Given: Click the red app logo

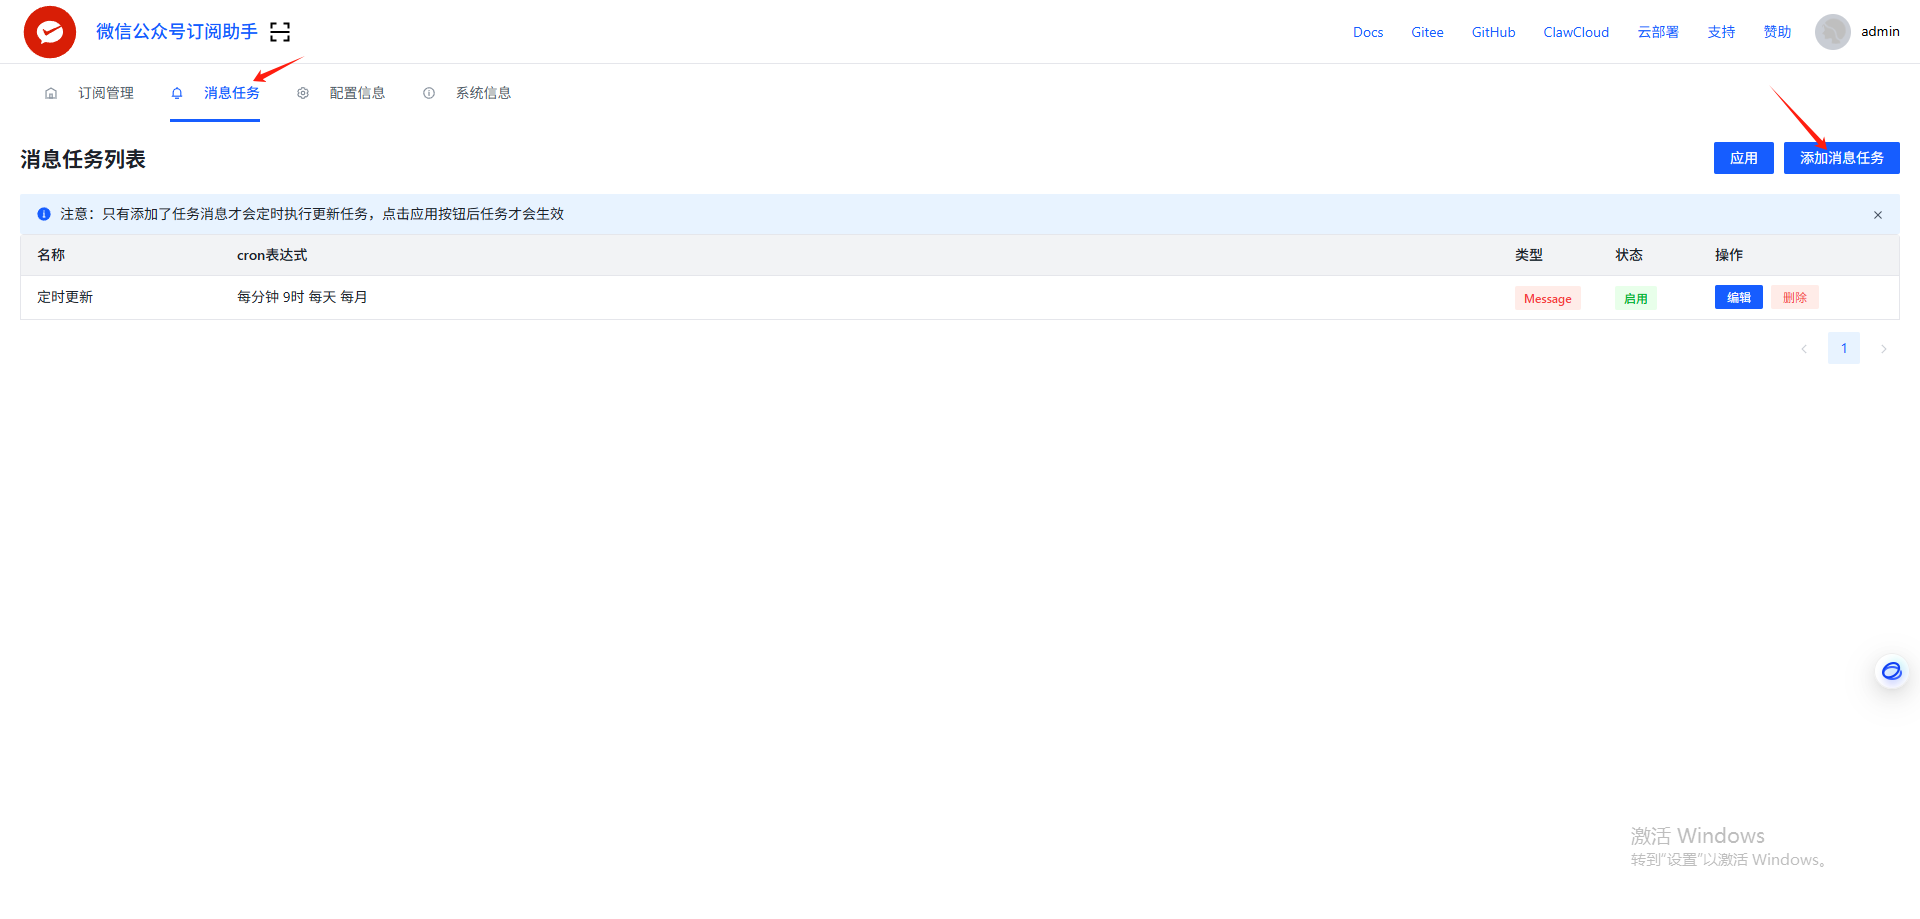Looking at the screenshot, I should point(50,32).
